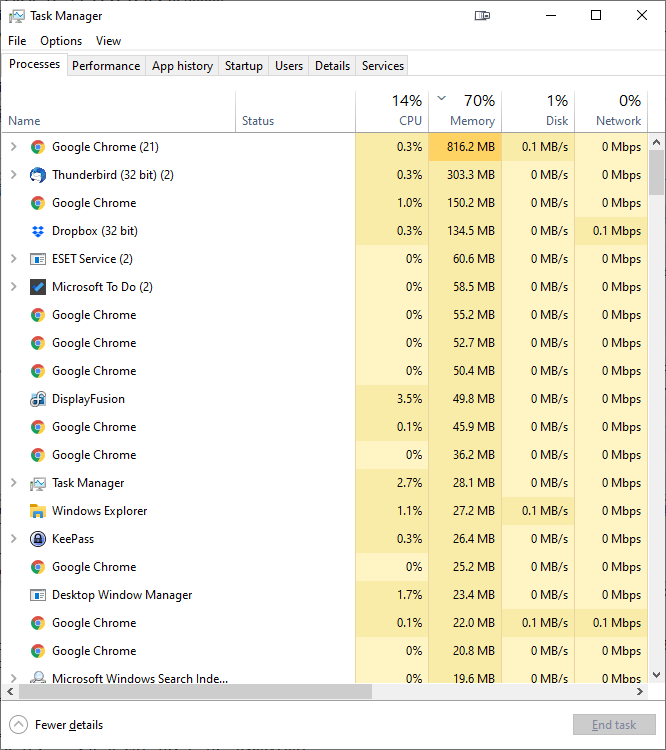Click Chrome icon in the 20.8 MB row
Screen dimensions: 666x750
point(38,651)
